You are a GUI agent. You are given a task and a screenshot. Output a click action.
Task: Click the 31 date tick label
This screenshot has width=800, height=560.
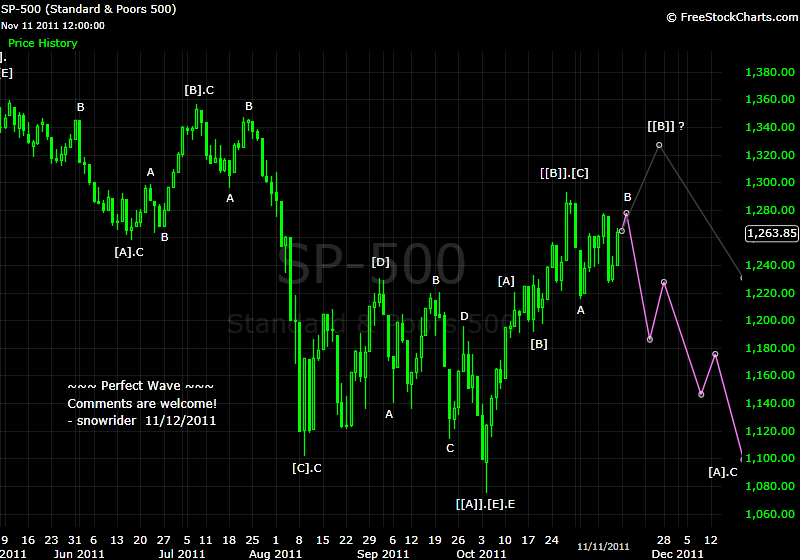click(74, 540)
